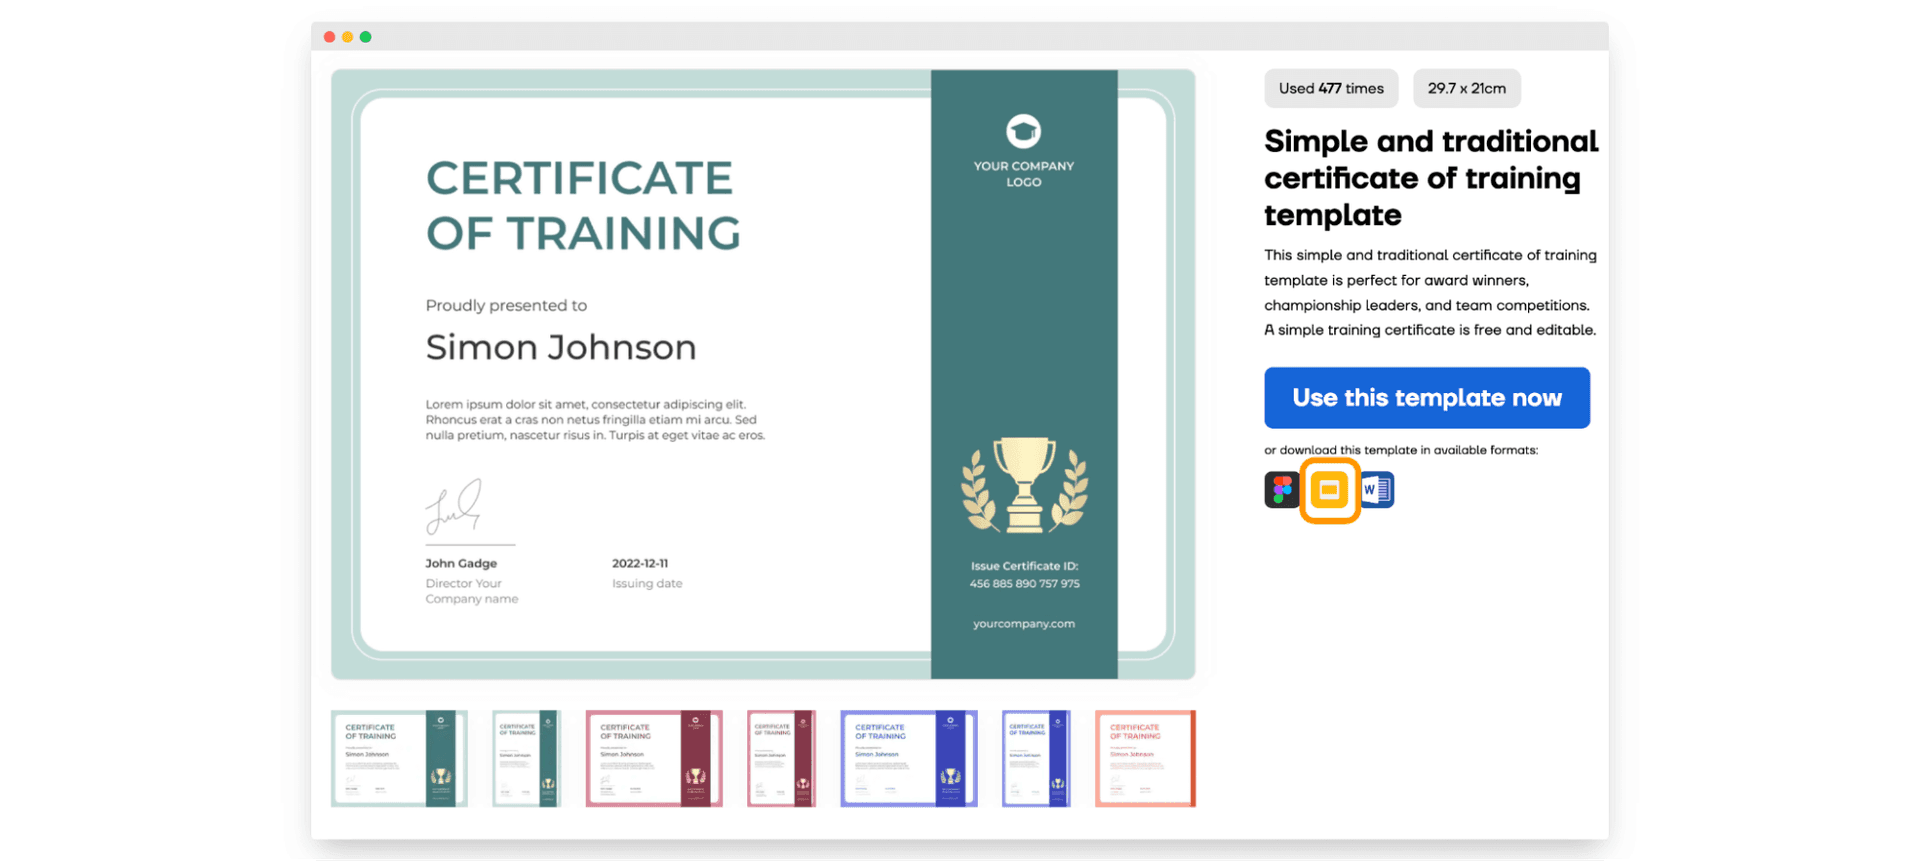The height and width of the screenshot is (862, 1920).
Task: Click the '2022-12-11' date
Action: (640, 563)
